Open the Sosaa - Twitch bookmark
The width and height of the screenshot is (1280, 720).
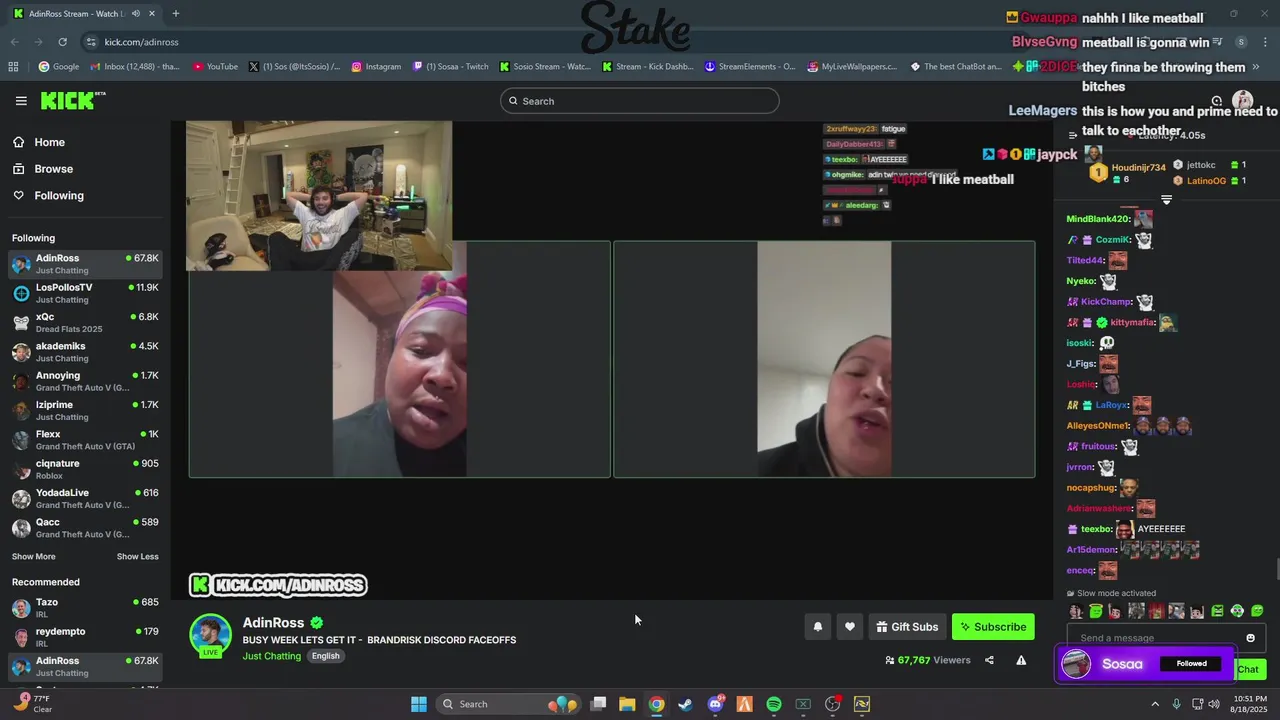[449, 67]
